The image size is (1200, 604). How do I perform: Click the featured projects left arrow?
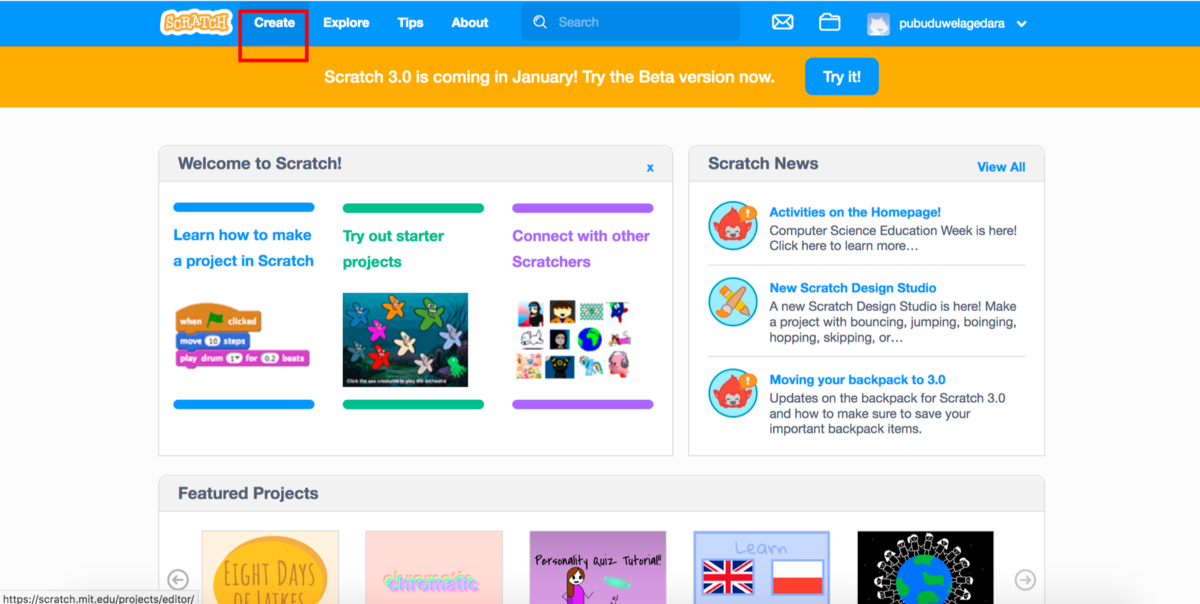[x=178, y=580]
